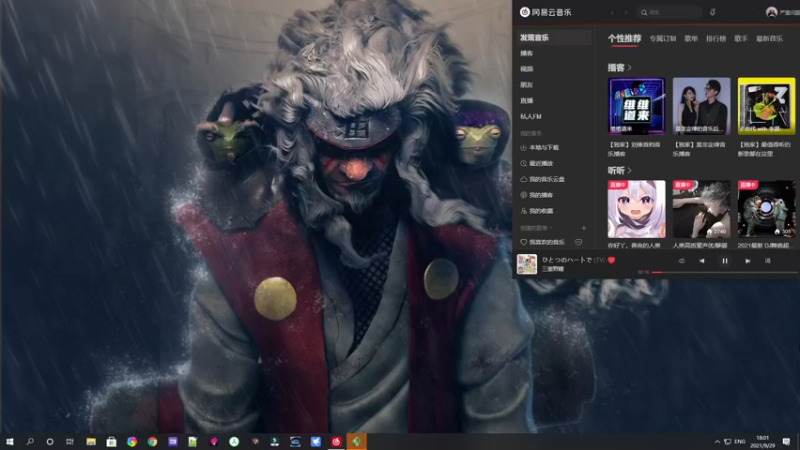Open Windows taskbar search
Screen dimensions: 800x450
[30, 441]
